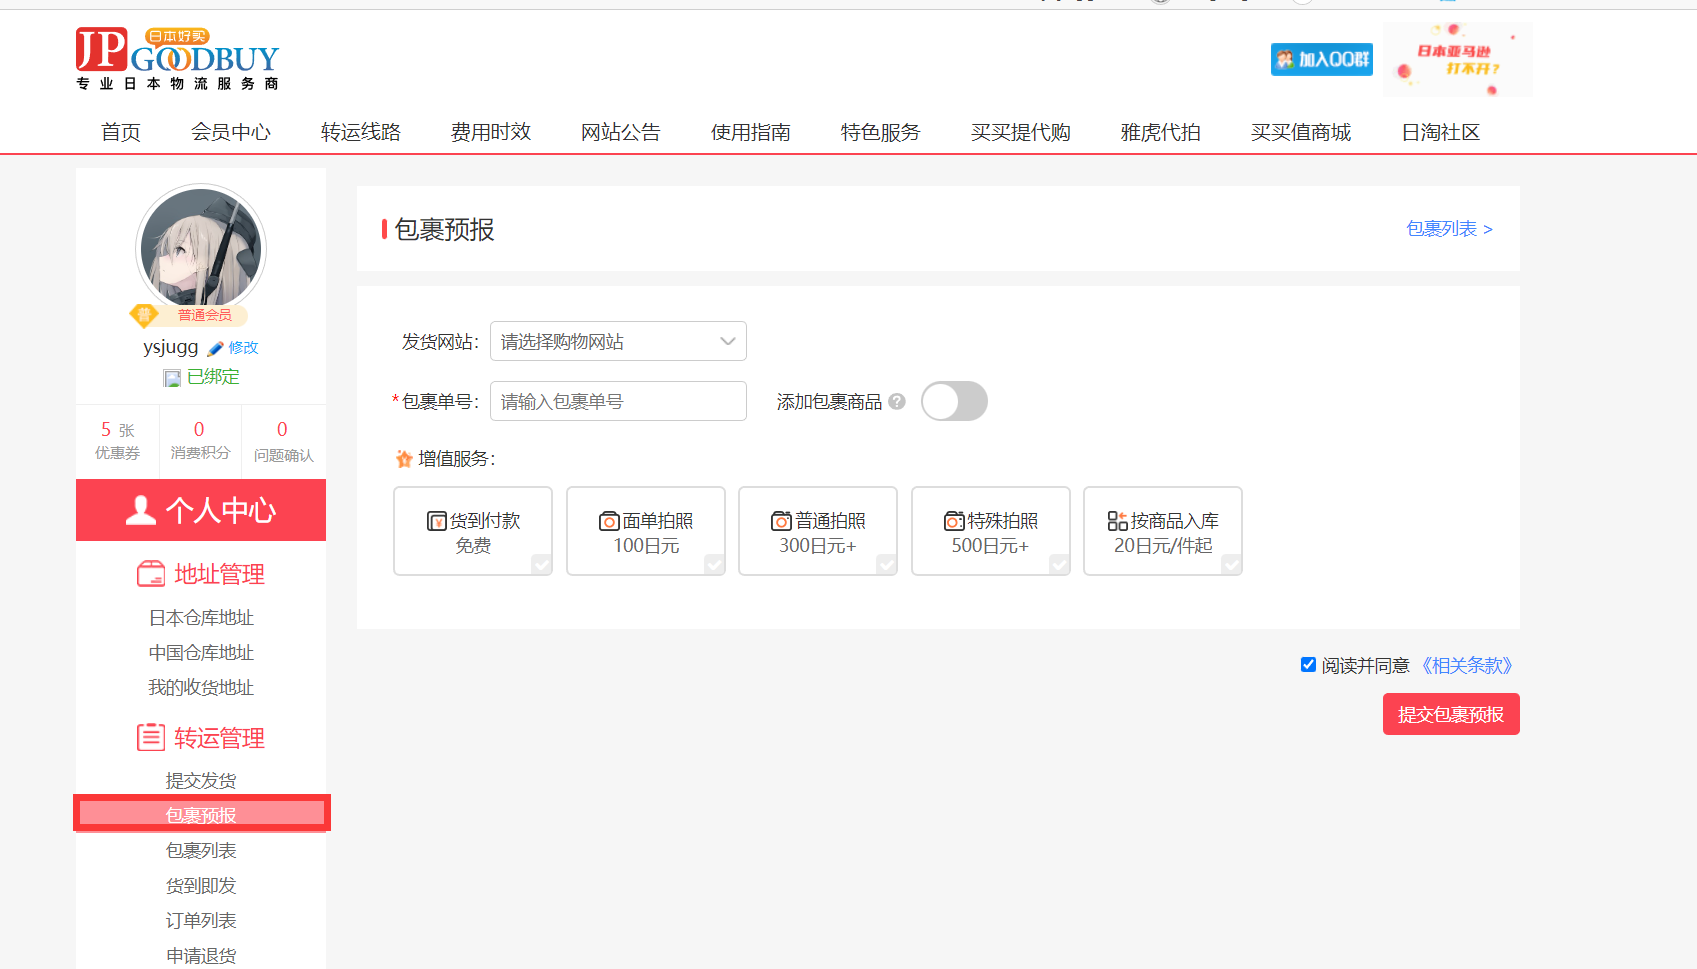
Task: Click the submit package forecast button
Action: 1450,714
